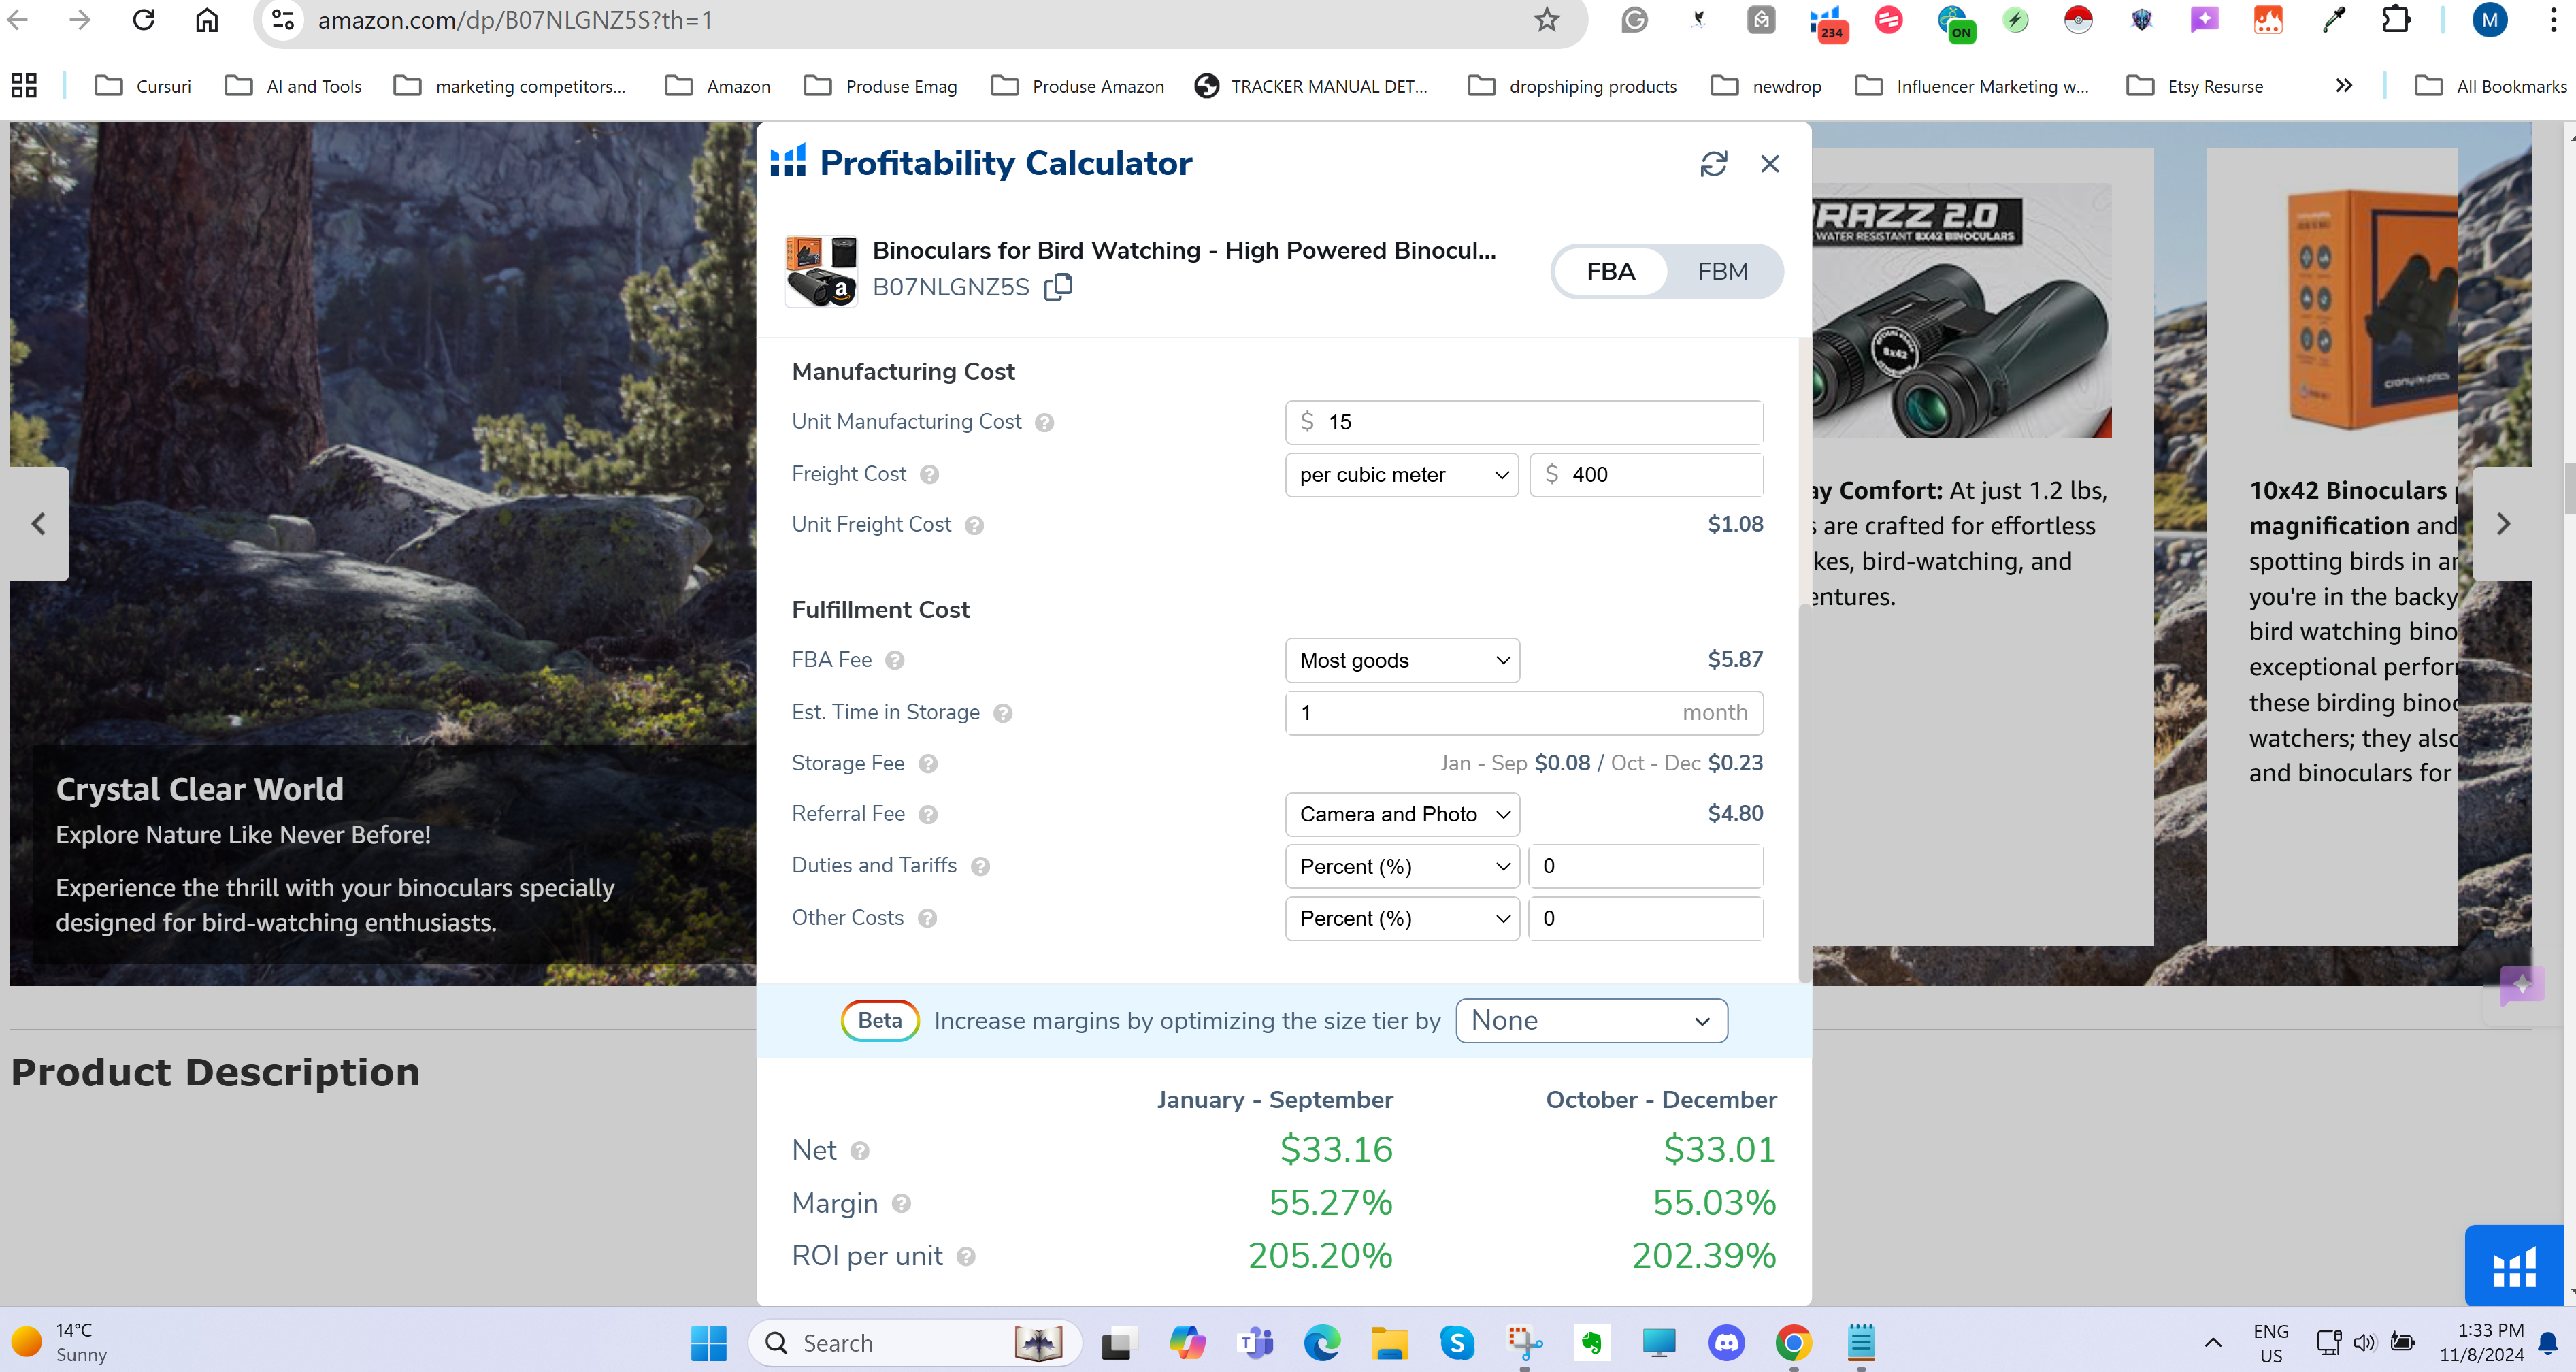Expand hidden bookmarks with double chevron
2576x1372 pixels.
coord(2343,86)
